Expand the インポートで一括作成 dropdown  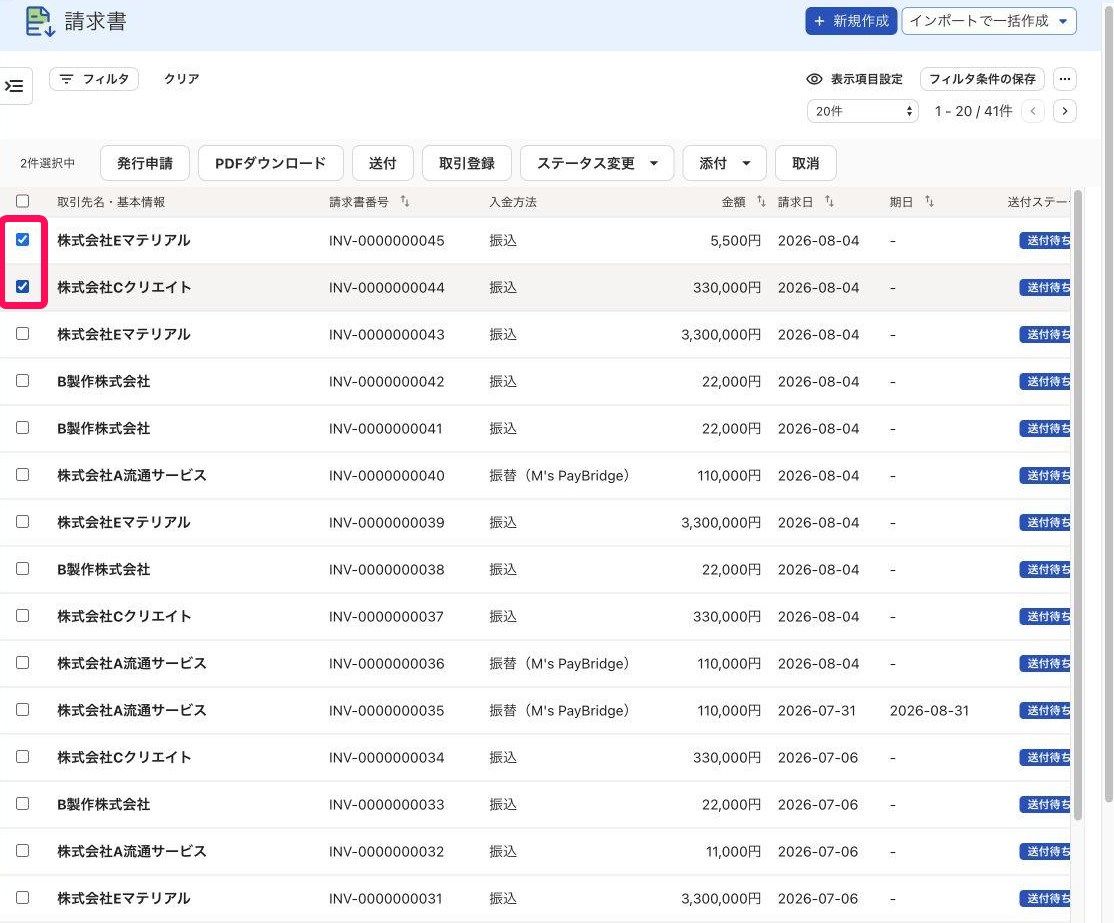tap(989, 21)
